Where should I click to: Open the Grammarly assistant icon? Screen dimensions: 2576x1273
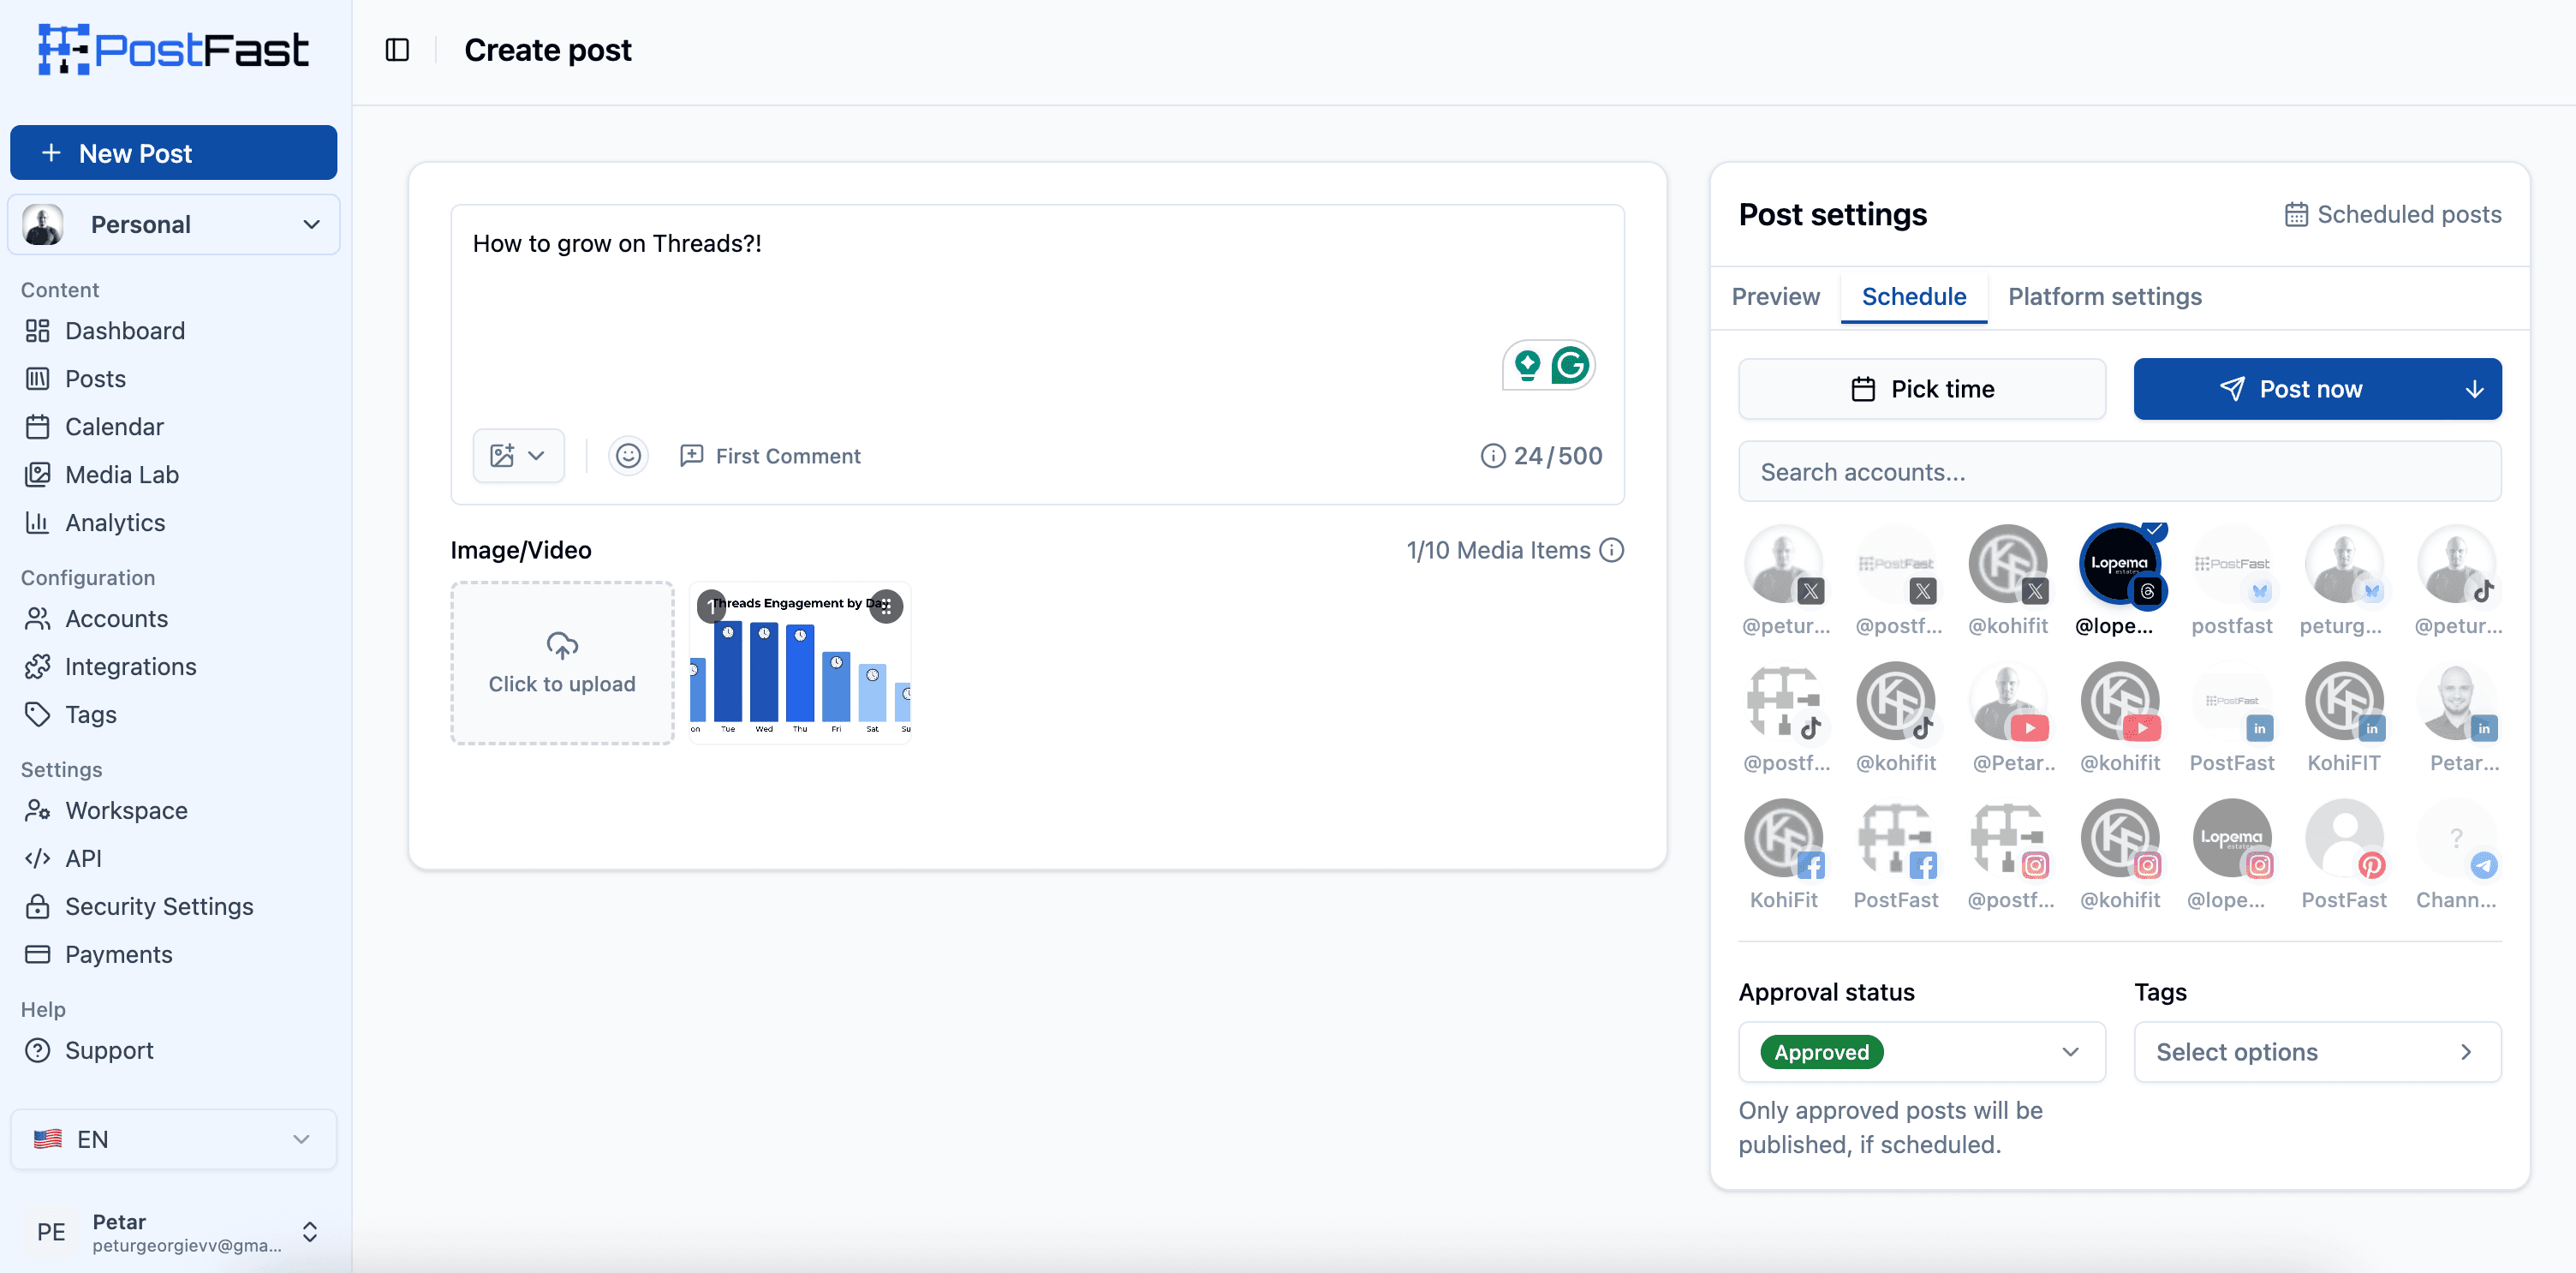[x=1571, y=365]
